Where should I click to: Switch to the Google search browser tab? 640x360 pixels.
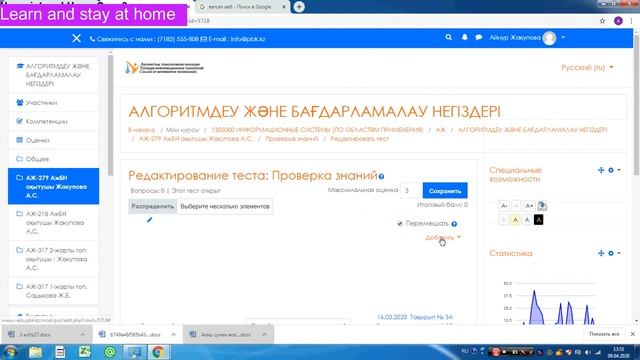pos(241,7)
